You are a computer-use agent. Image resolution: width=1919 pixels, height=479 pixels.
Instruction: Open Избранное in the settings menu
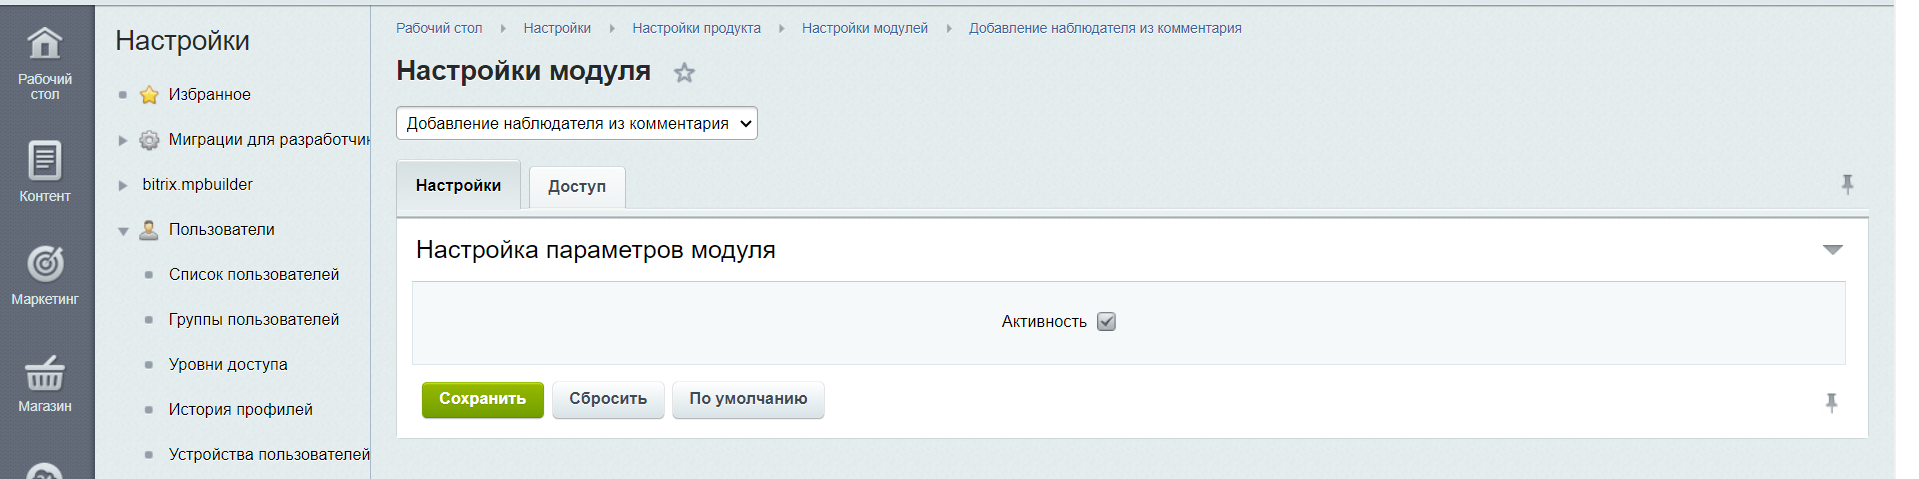tap(209, 94)
